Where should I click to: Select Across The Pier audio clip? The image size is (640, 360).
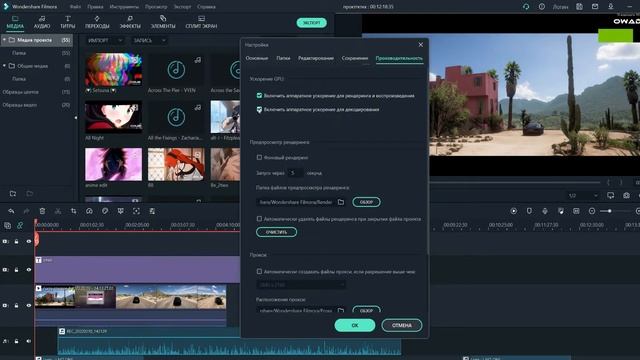click(x=176, y=69)
